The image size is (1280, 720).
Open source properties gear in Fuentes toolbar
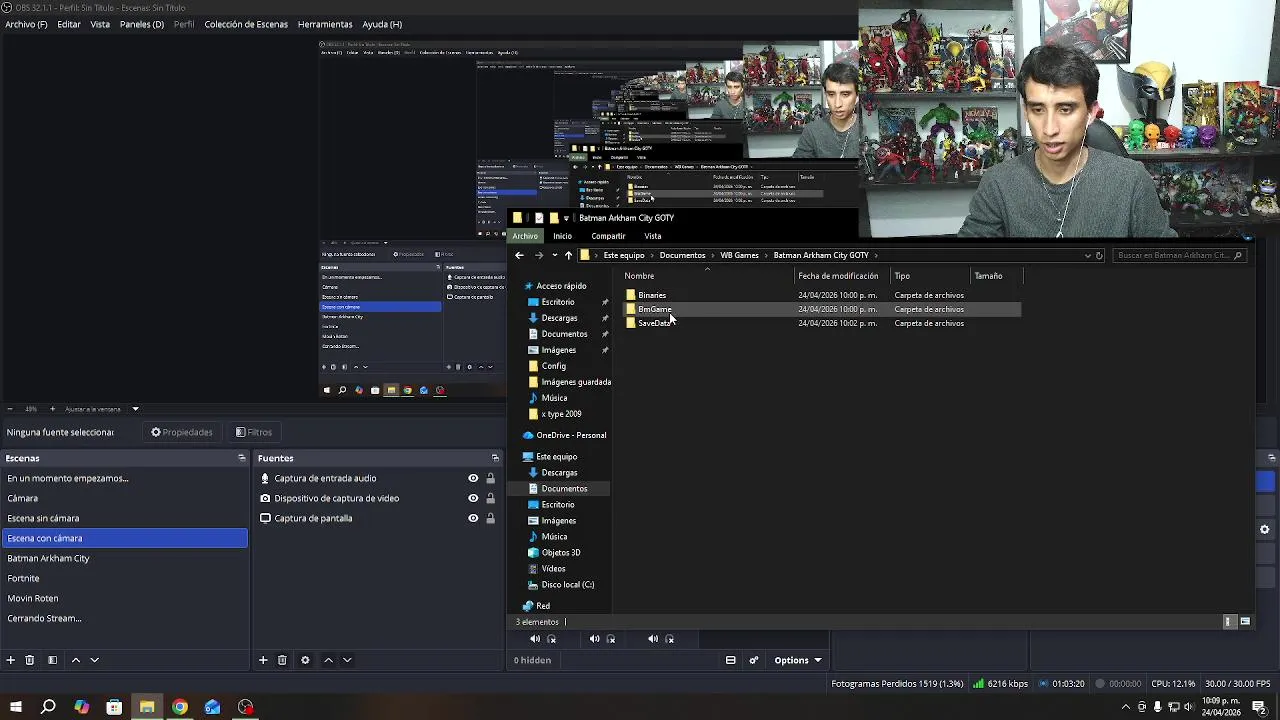tap(305, 660)
